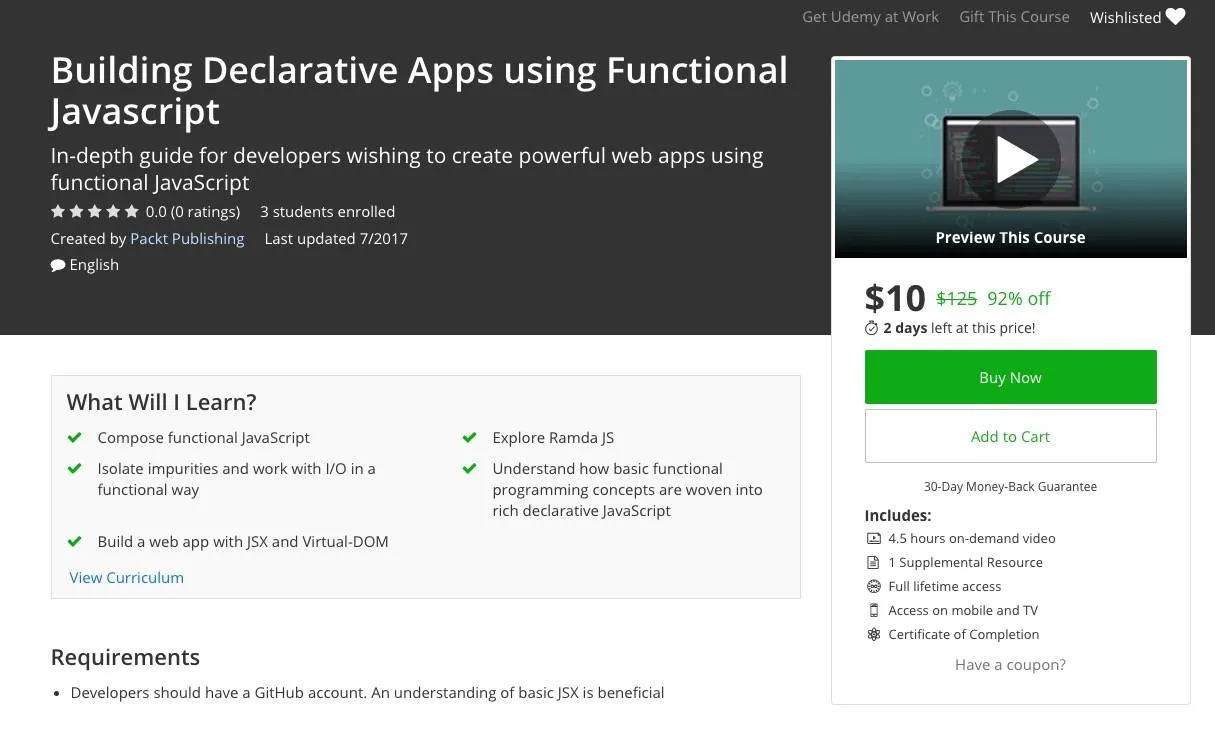This screenshot has width=1215, height=731.
Task: Click the star rating icons
Action: point(95,212)
